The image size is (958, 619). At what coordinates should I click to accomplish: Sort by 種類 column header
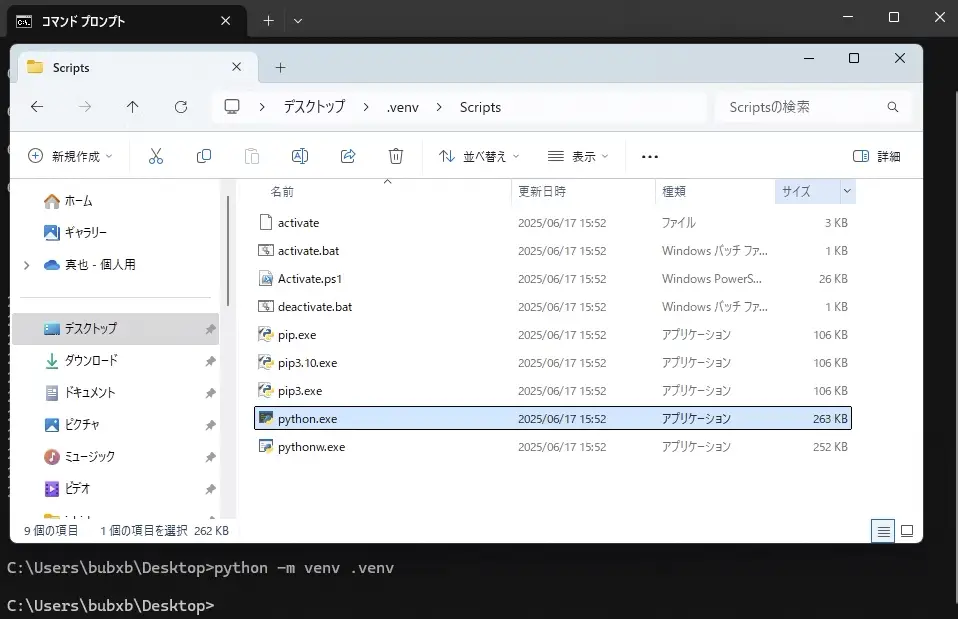[x=674, y=191]
